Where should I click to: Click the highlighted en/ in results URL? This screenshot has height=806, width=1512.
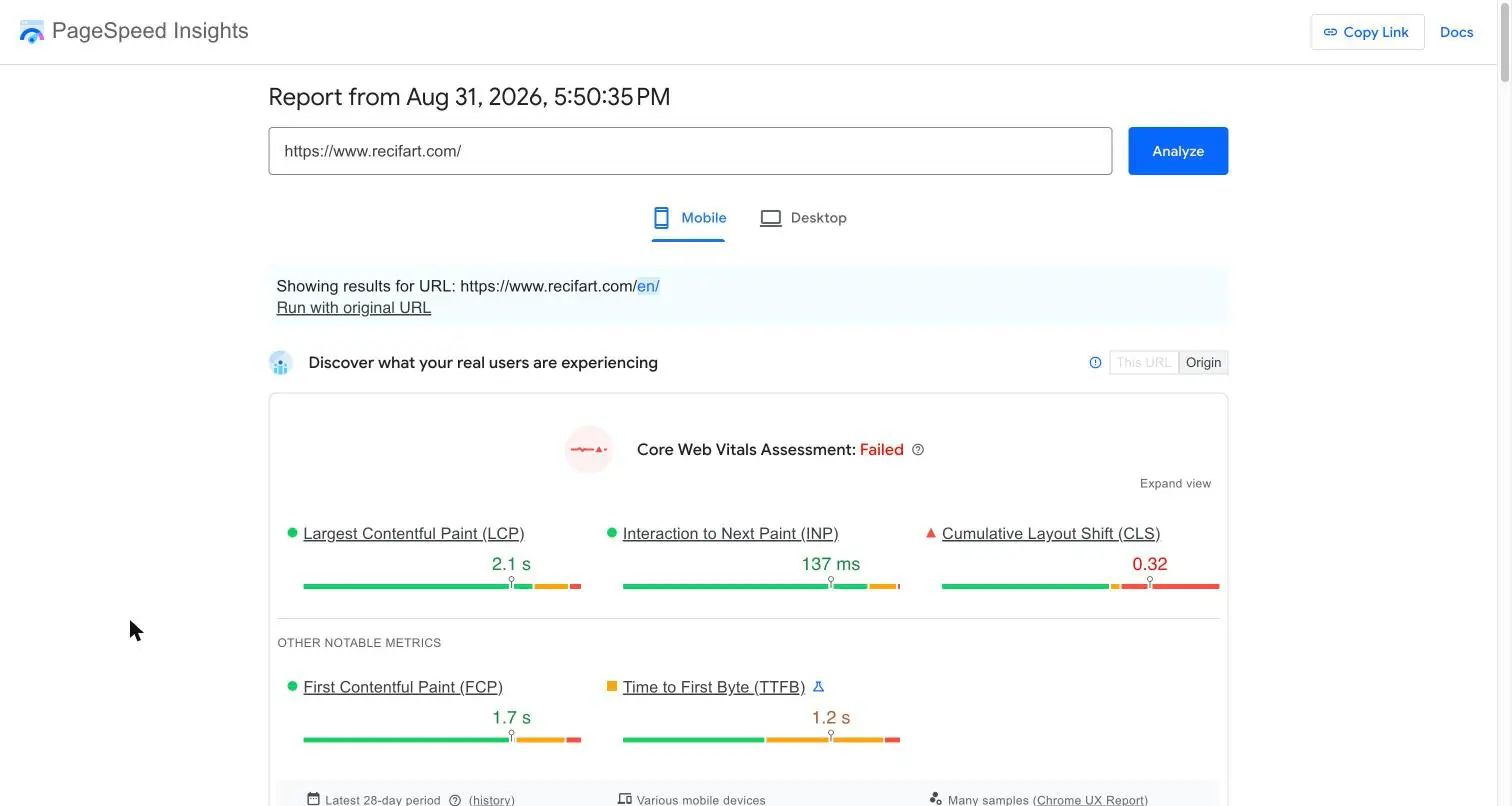[x=648, y=286]
